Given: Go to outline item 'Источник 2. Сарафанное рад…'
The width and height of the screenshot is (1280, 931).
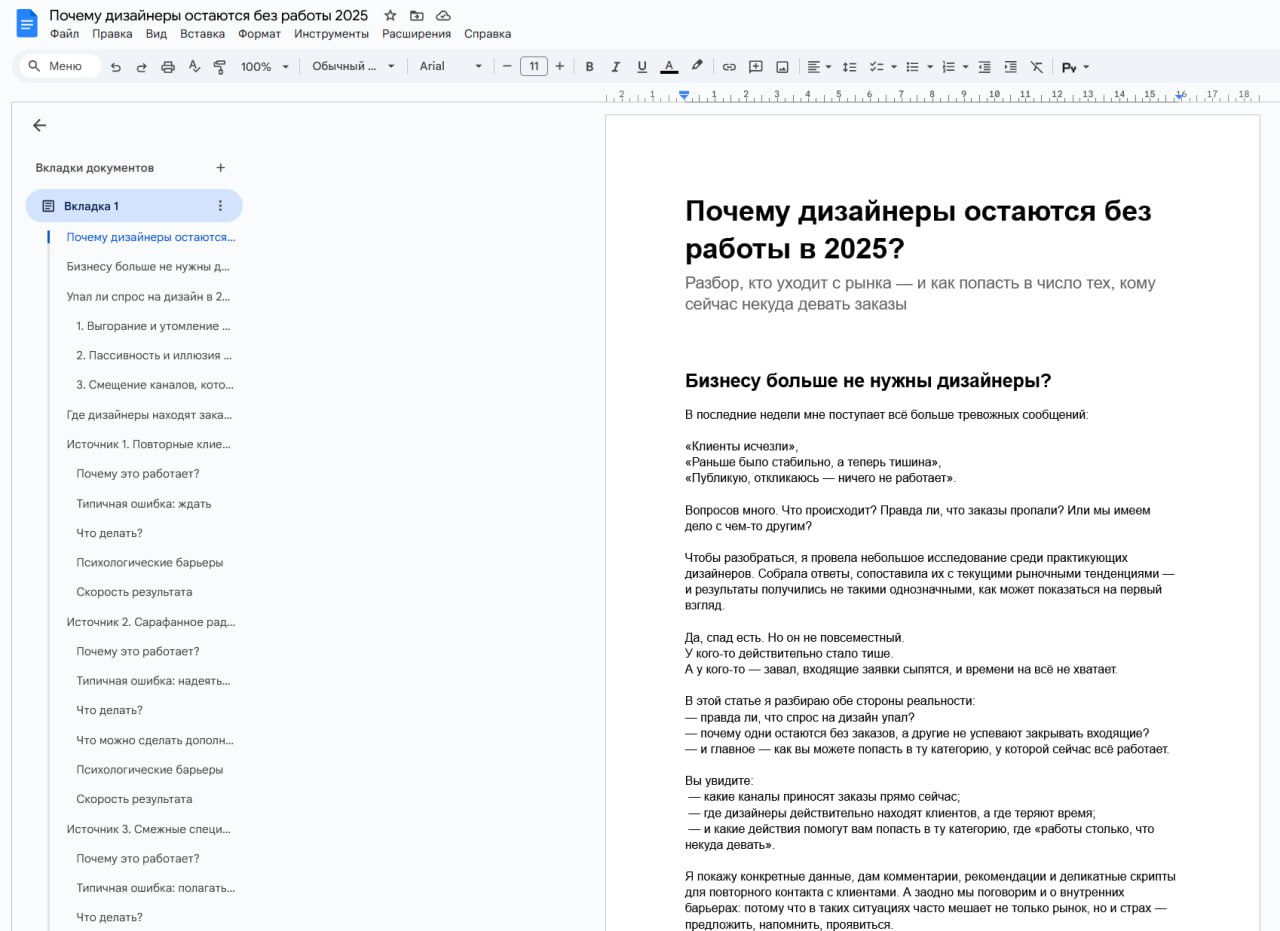Looking at the screenshot, I should point(151,622).
